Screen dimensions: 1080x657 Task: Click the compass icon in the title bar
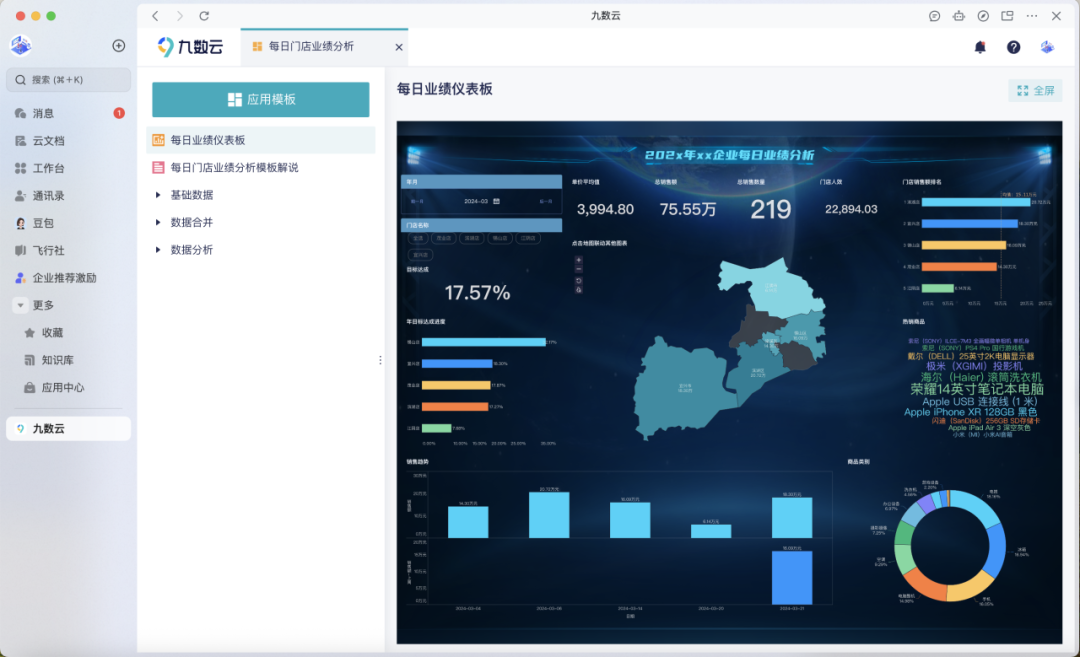(x=983, y=16)
